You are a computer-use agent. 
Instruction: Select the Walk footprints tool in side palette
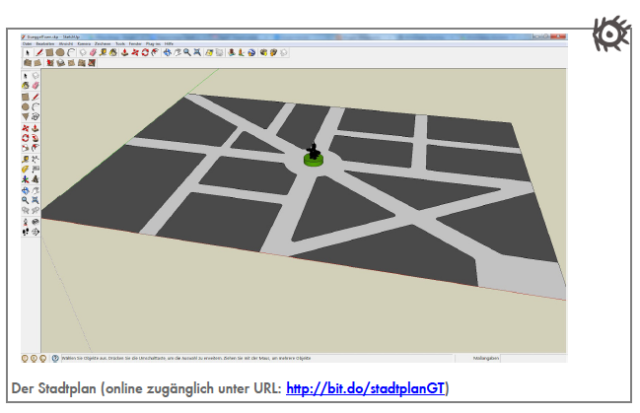tap(25, 231)
